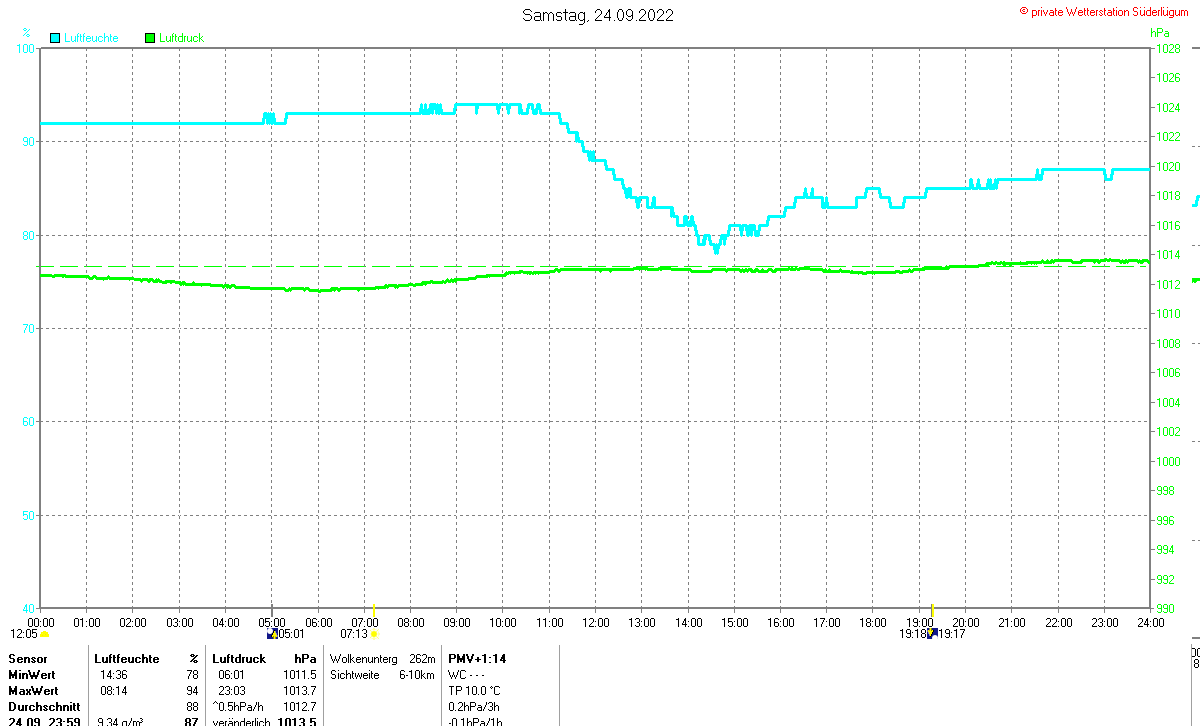
Task: Click the MaxWert humidity time 08:14
Action: (x=113, y=691)
